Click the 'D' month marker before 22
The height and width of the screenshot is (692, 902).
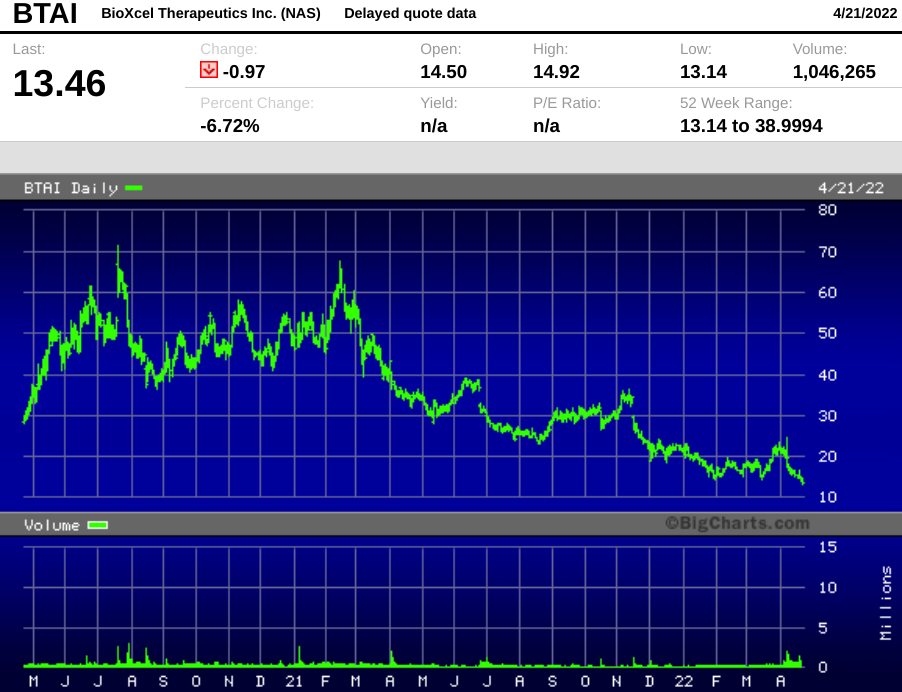point(649,682)
